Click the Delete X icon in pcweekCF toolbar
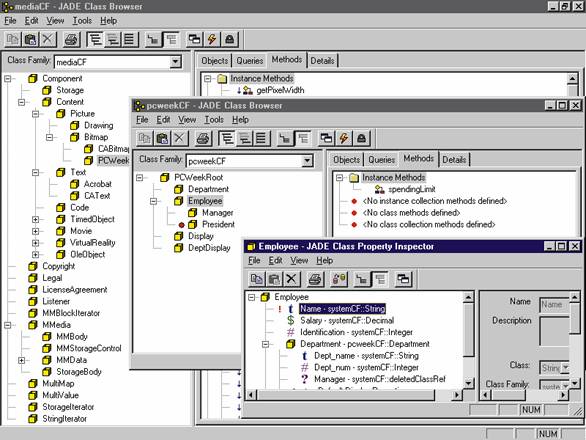 click(179, 139)
